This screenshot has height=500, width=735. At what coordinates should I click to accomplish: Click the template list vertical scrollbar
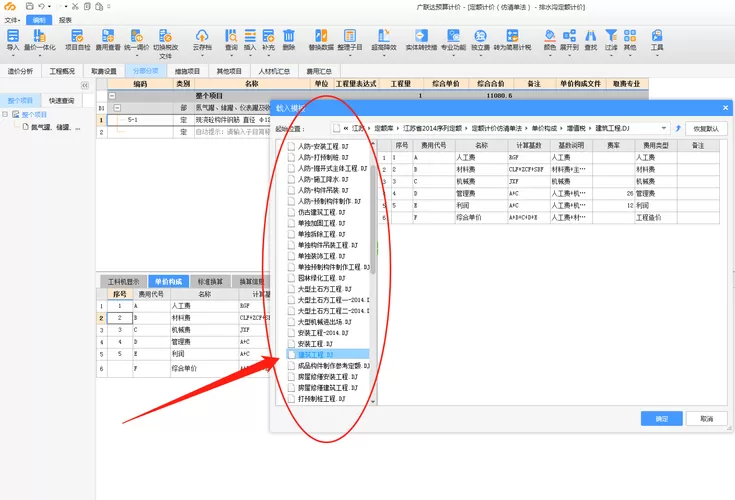[373, 219]
